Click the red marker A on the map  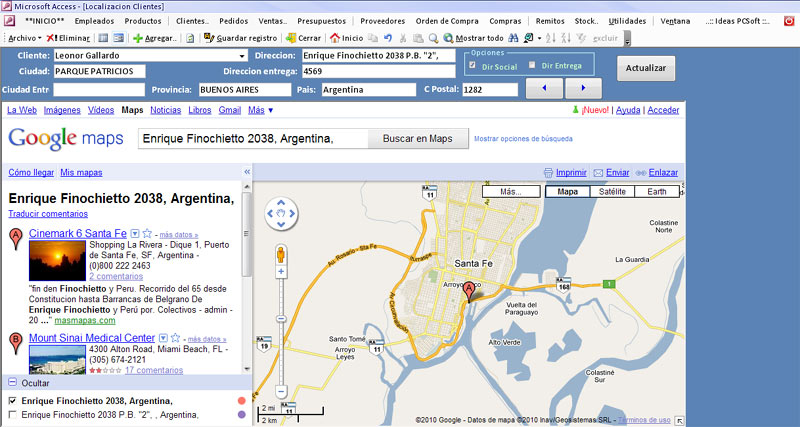pos(467,290)
